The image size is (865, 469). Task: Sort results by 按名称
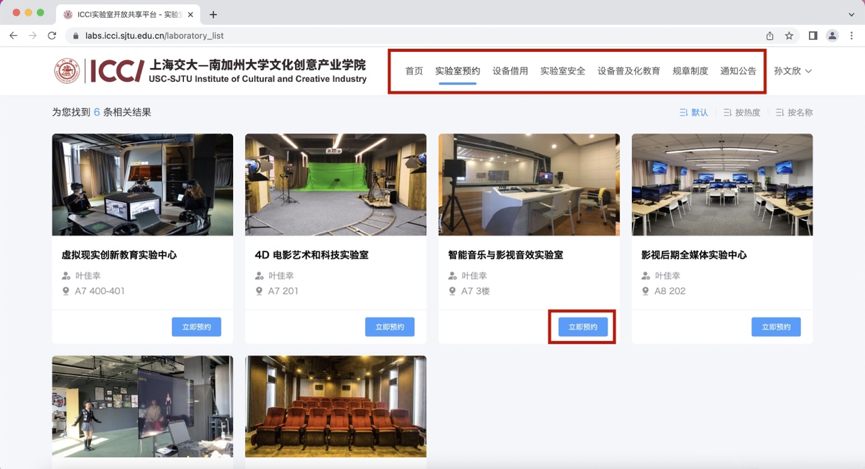[x=794, y=113]
